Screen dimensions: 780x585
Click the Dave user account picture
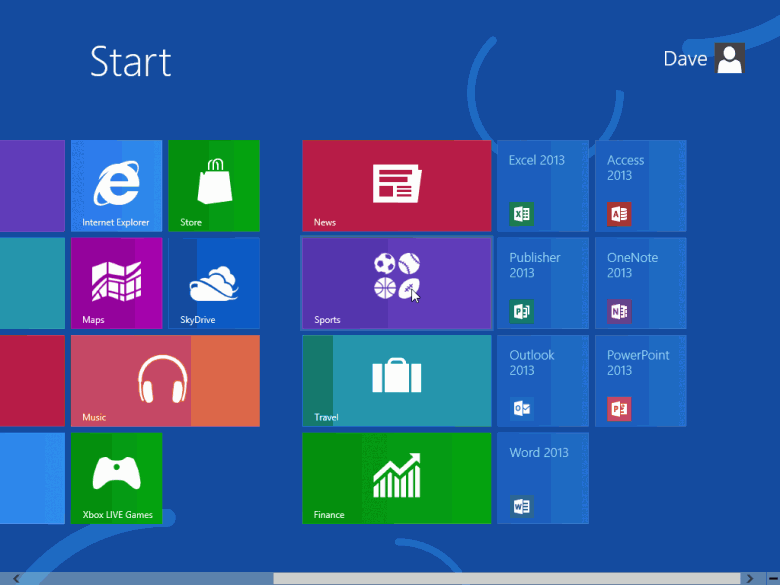[x=730, y=58]
